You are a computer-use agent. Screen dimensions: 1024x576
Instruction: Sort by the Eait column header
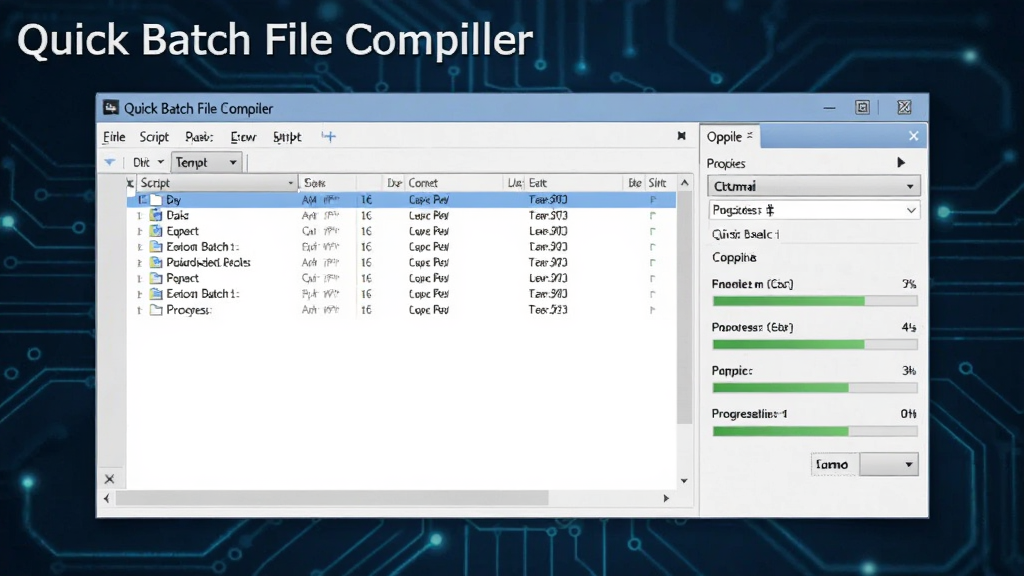coord(575,184)
